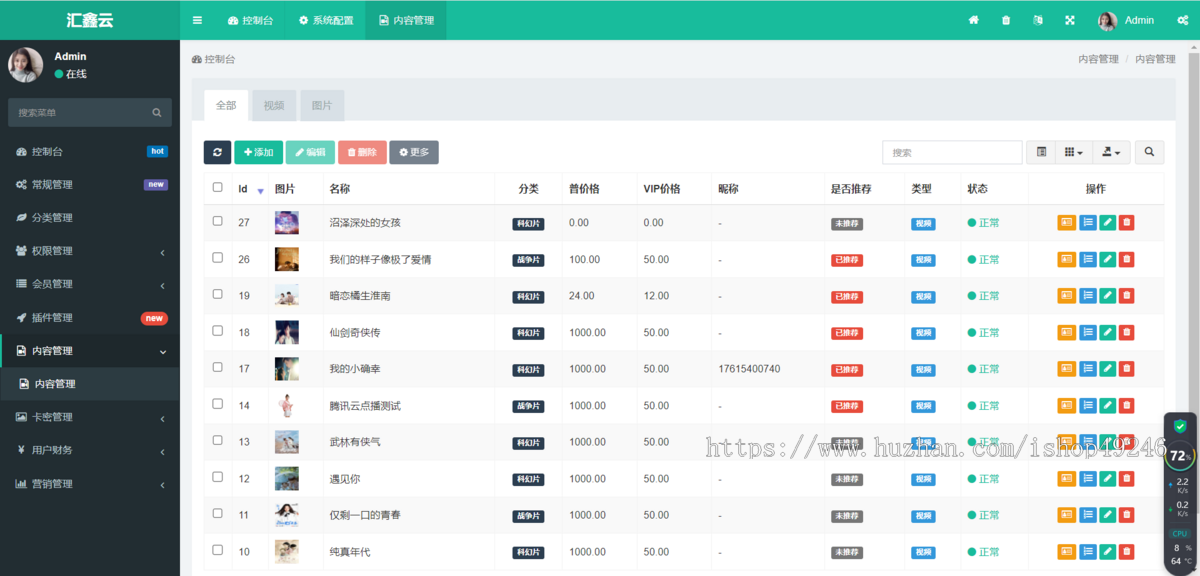1200x576 pixels.
Task: Tick the select-all checkbox in table header
Action: [x=218, y=187]
